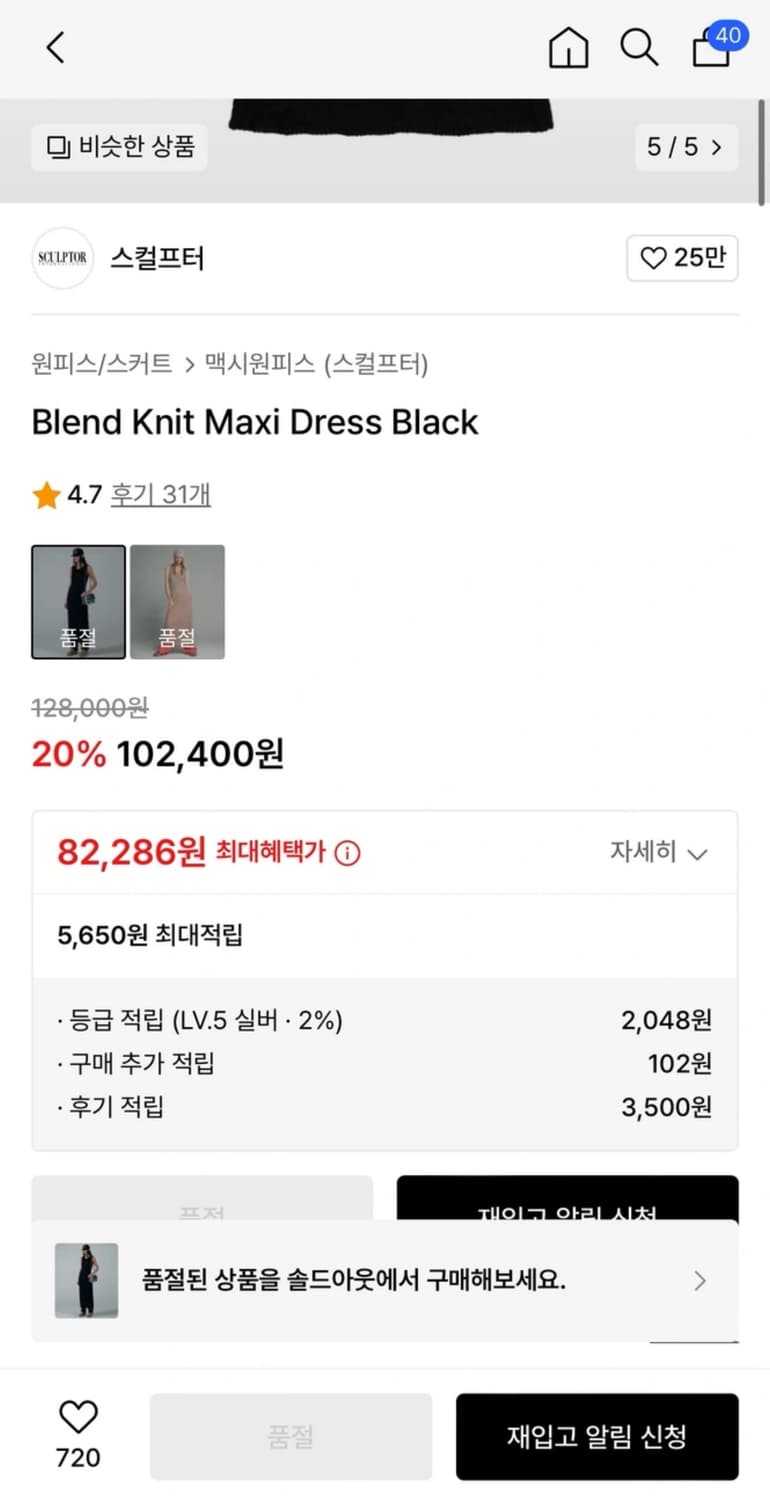Favorite the brand with the heart toggle
This screenshot has width=770, height=1500.
pos(655,258)
